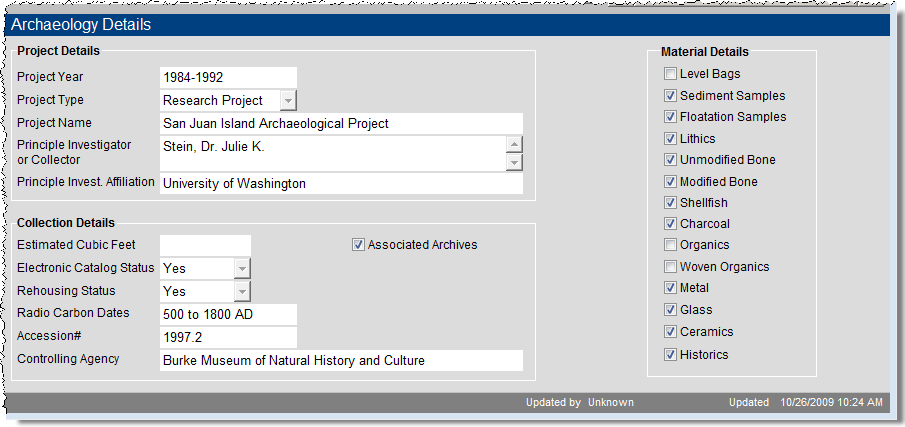Untick the Historics checkbox
Viewport: 905px width, 427px height.
point(669,355)
